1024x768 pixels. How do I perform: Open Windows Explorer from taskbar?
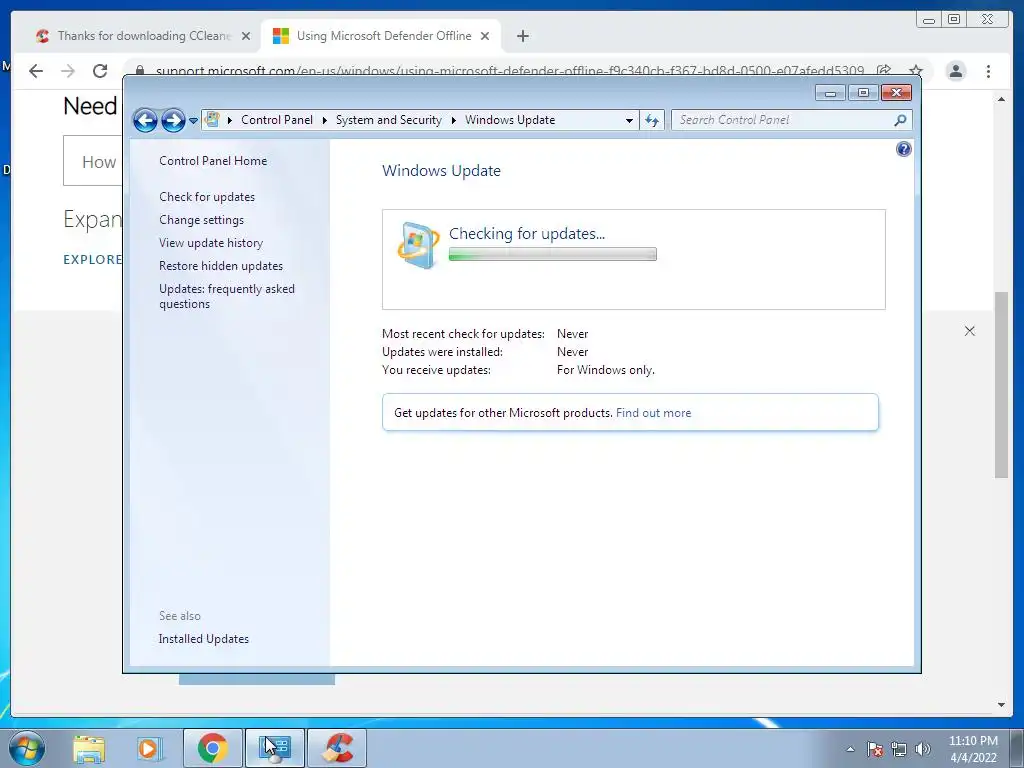89,749
